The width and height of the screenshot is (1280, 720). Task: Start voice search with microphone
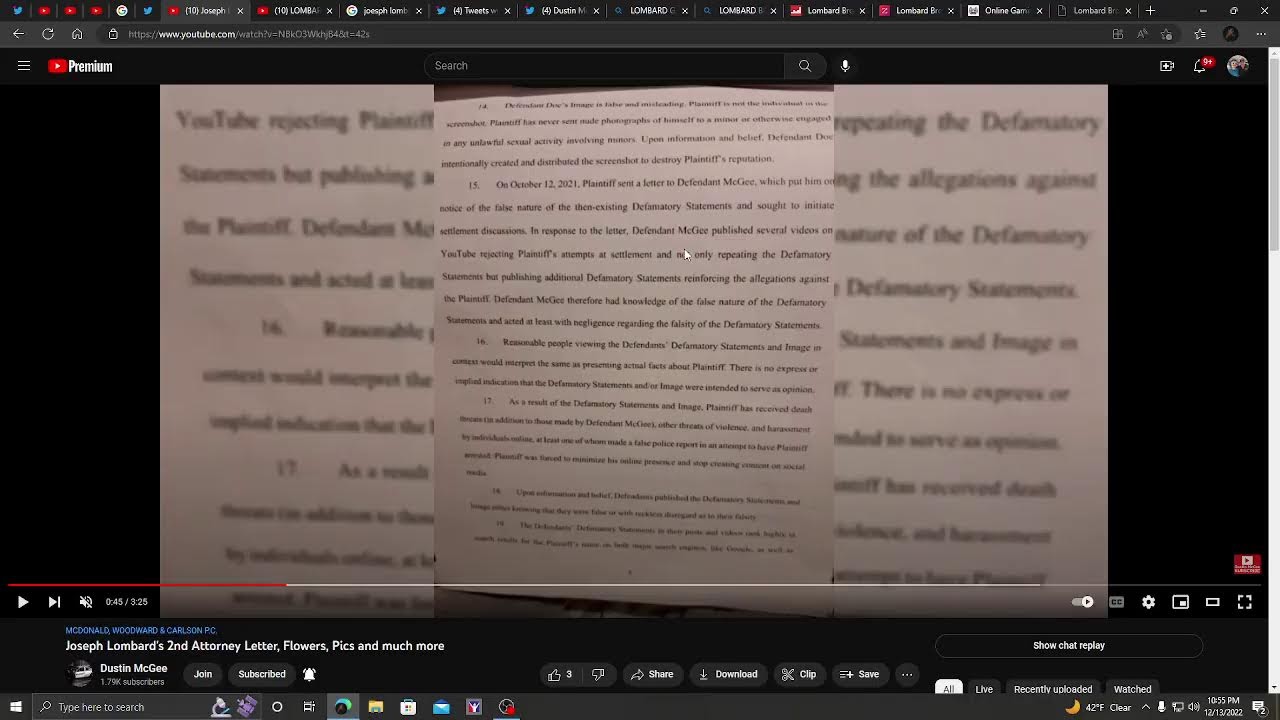(845, 66)
